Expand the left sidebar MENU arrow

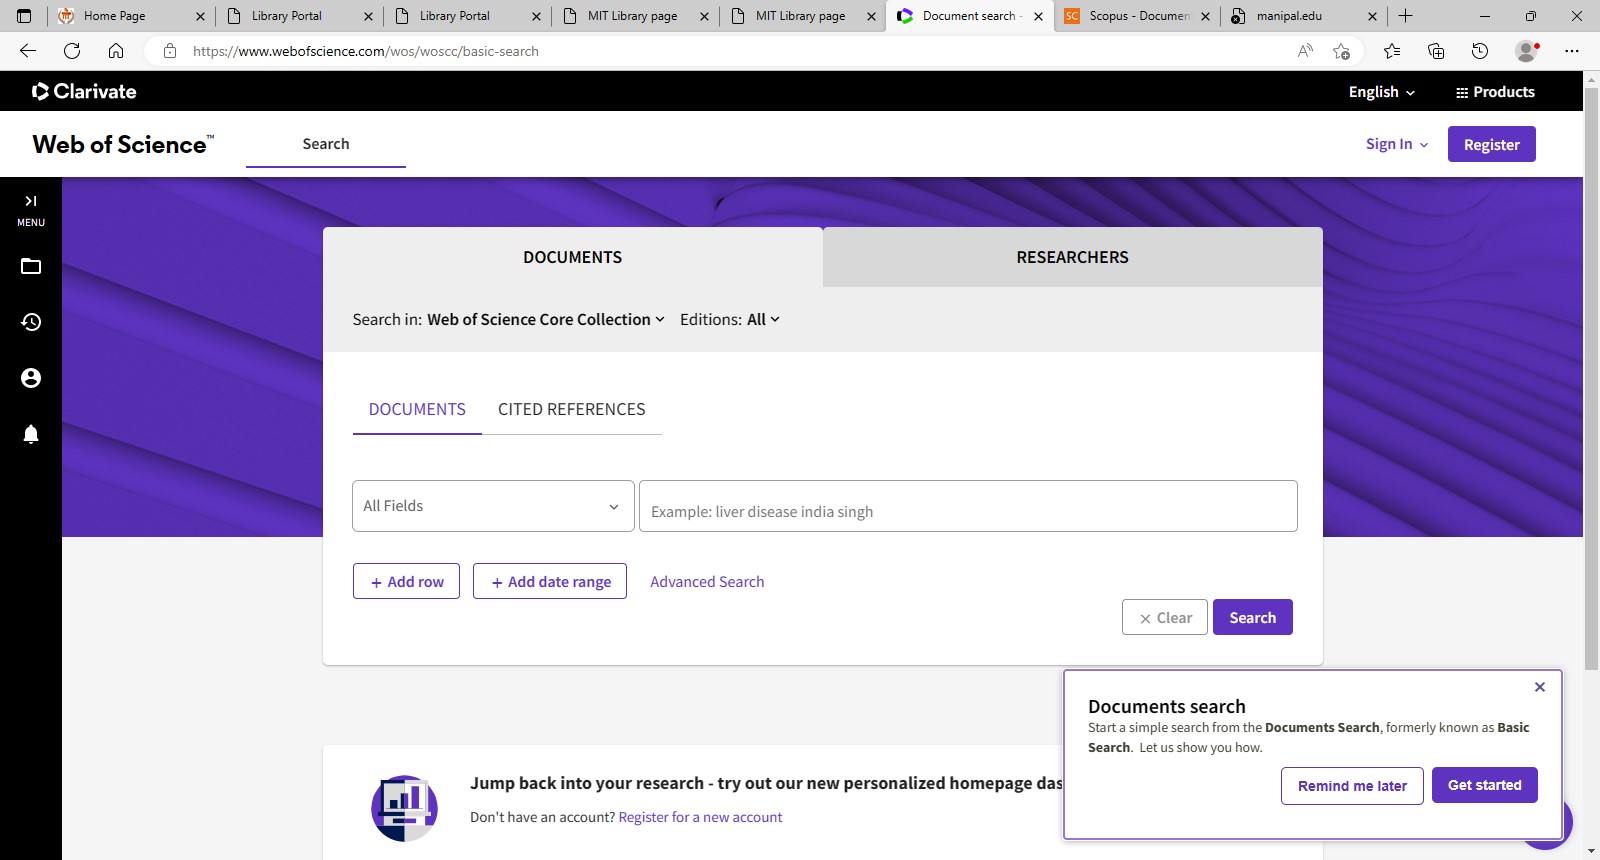pyautogui.click(x=31, y=201)
